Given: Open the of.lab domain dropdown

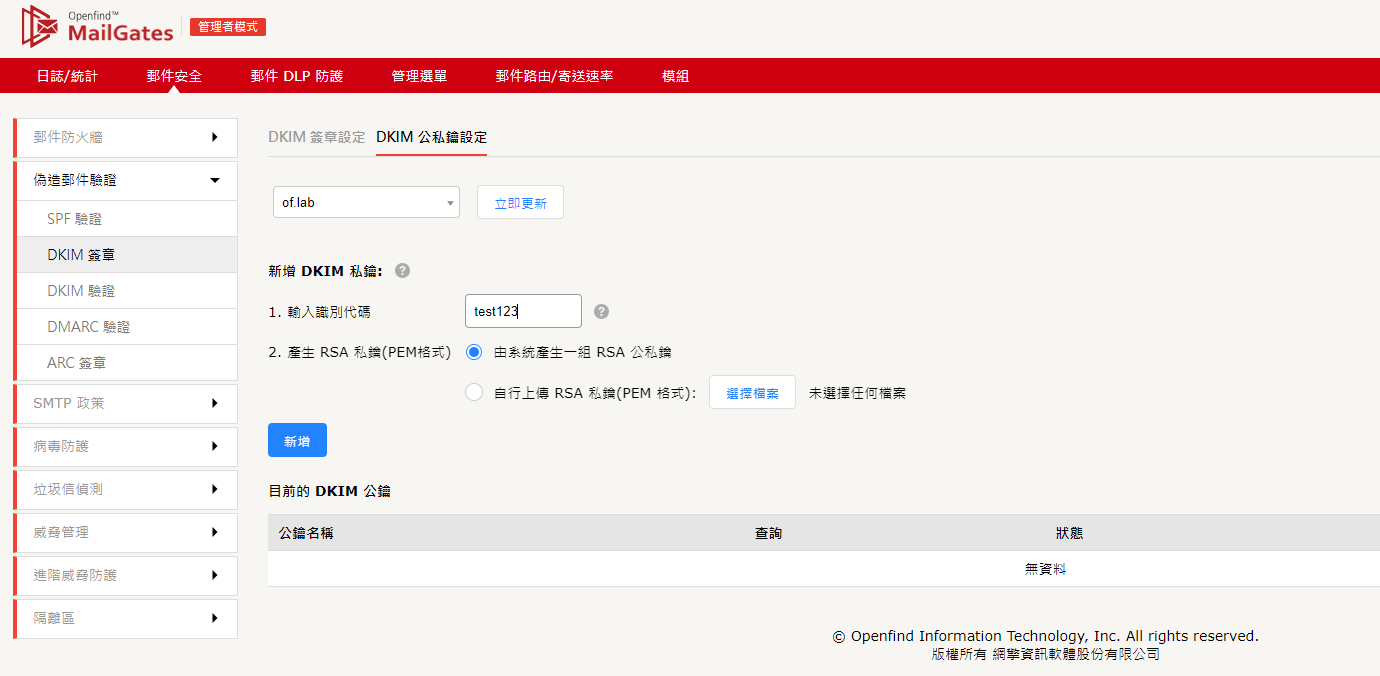Looking at the screenshot, I should [x=366, y=202].
